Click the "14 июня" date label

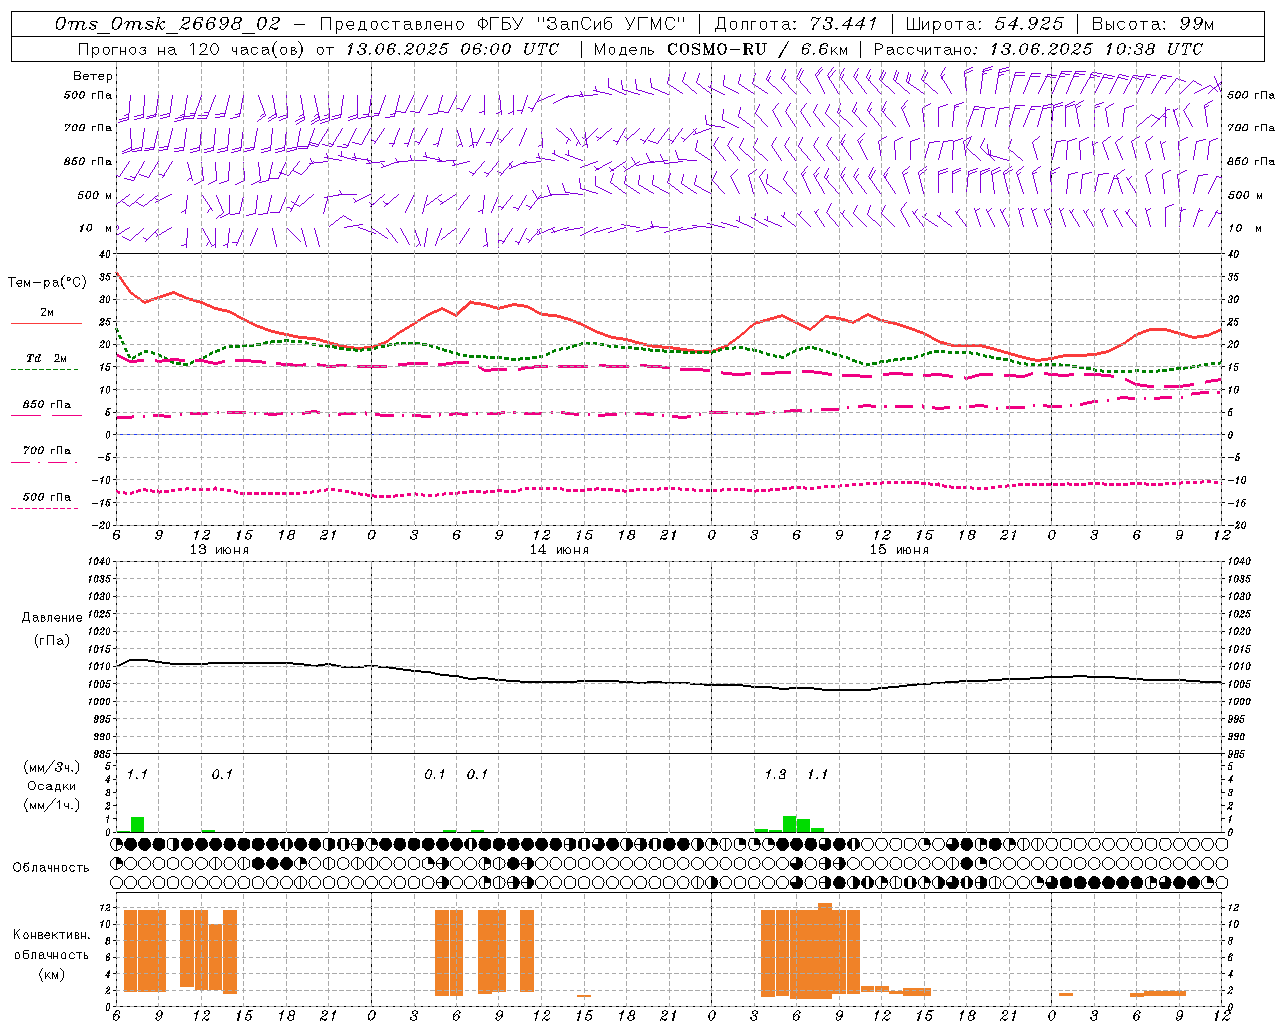[559, 550]
